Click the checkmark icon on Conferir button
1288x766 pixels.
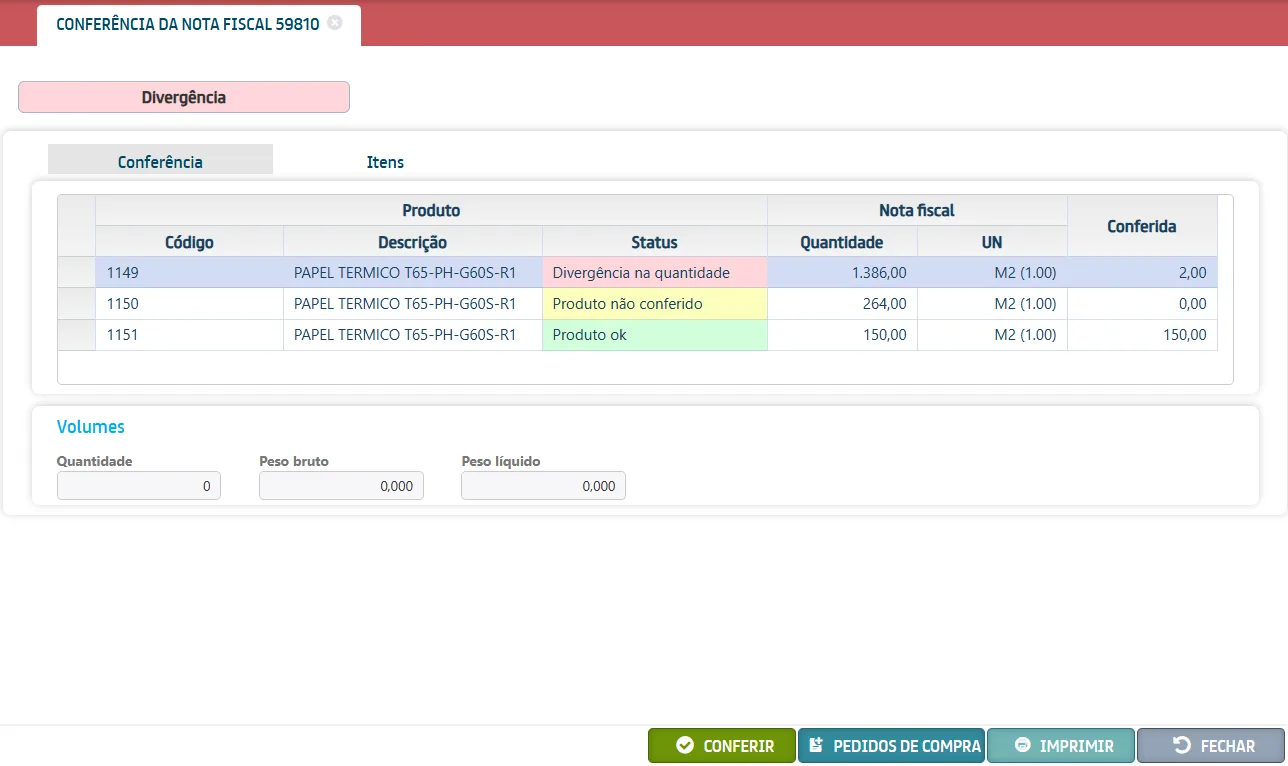click(685, 746)
